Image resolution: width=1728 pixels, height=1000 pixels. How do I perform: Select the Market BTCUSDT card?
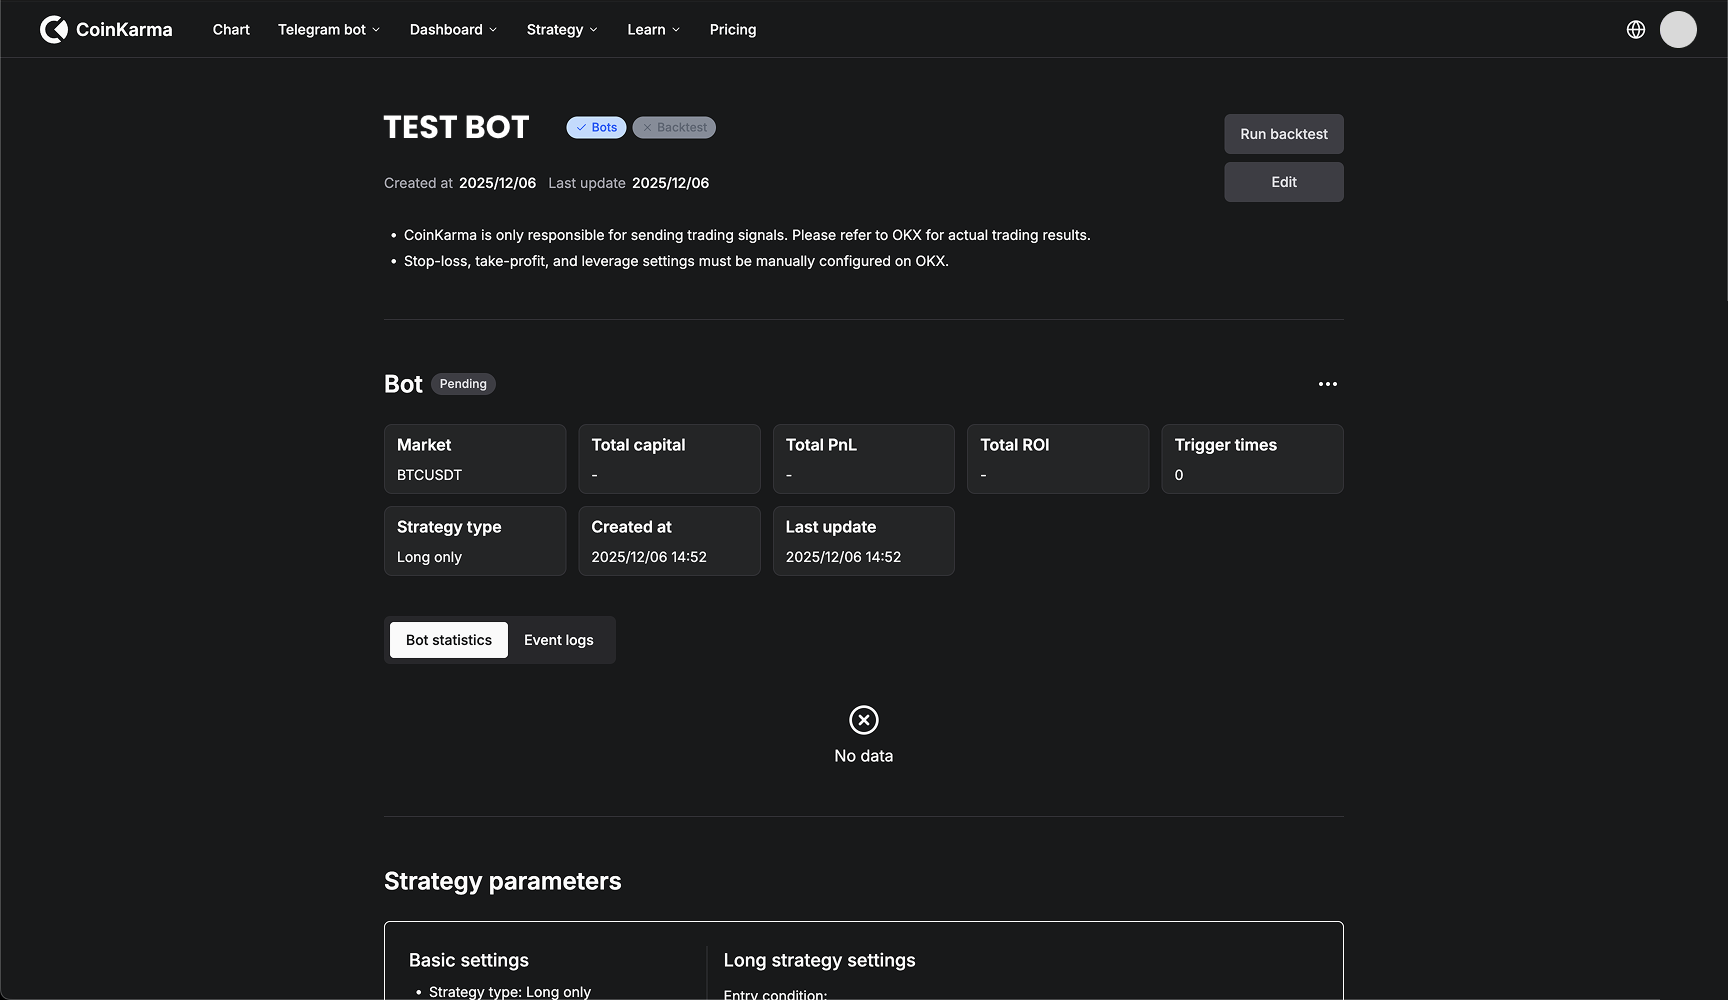pyautogui.click(x=475, y=459)
